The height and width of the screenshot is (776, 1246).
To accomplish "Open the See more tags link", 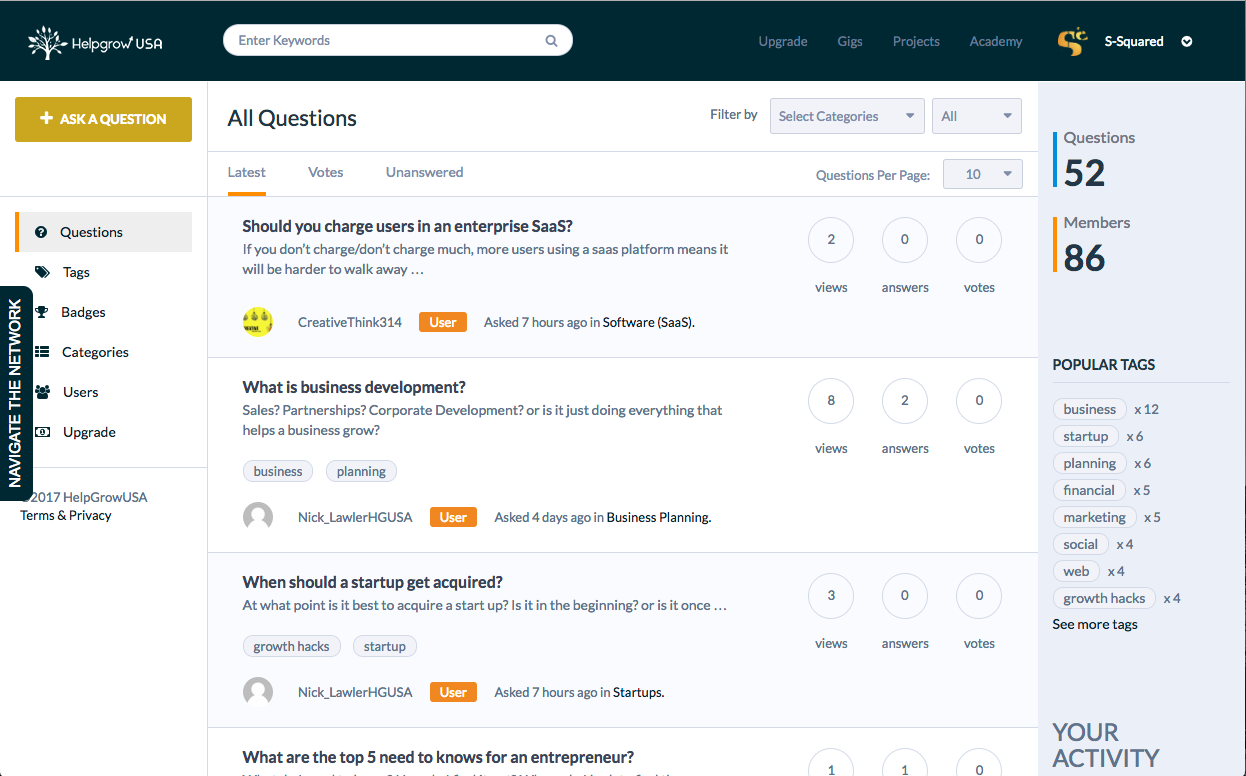I will click(x=1095, y=624).
